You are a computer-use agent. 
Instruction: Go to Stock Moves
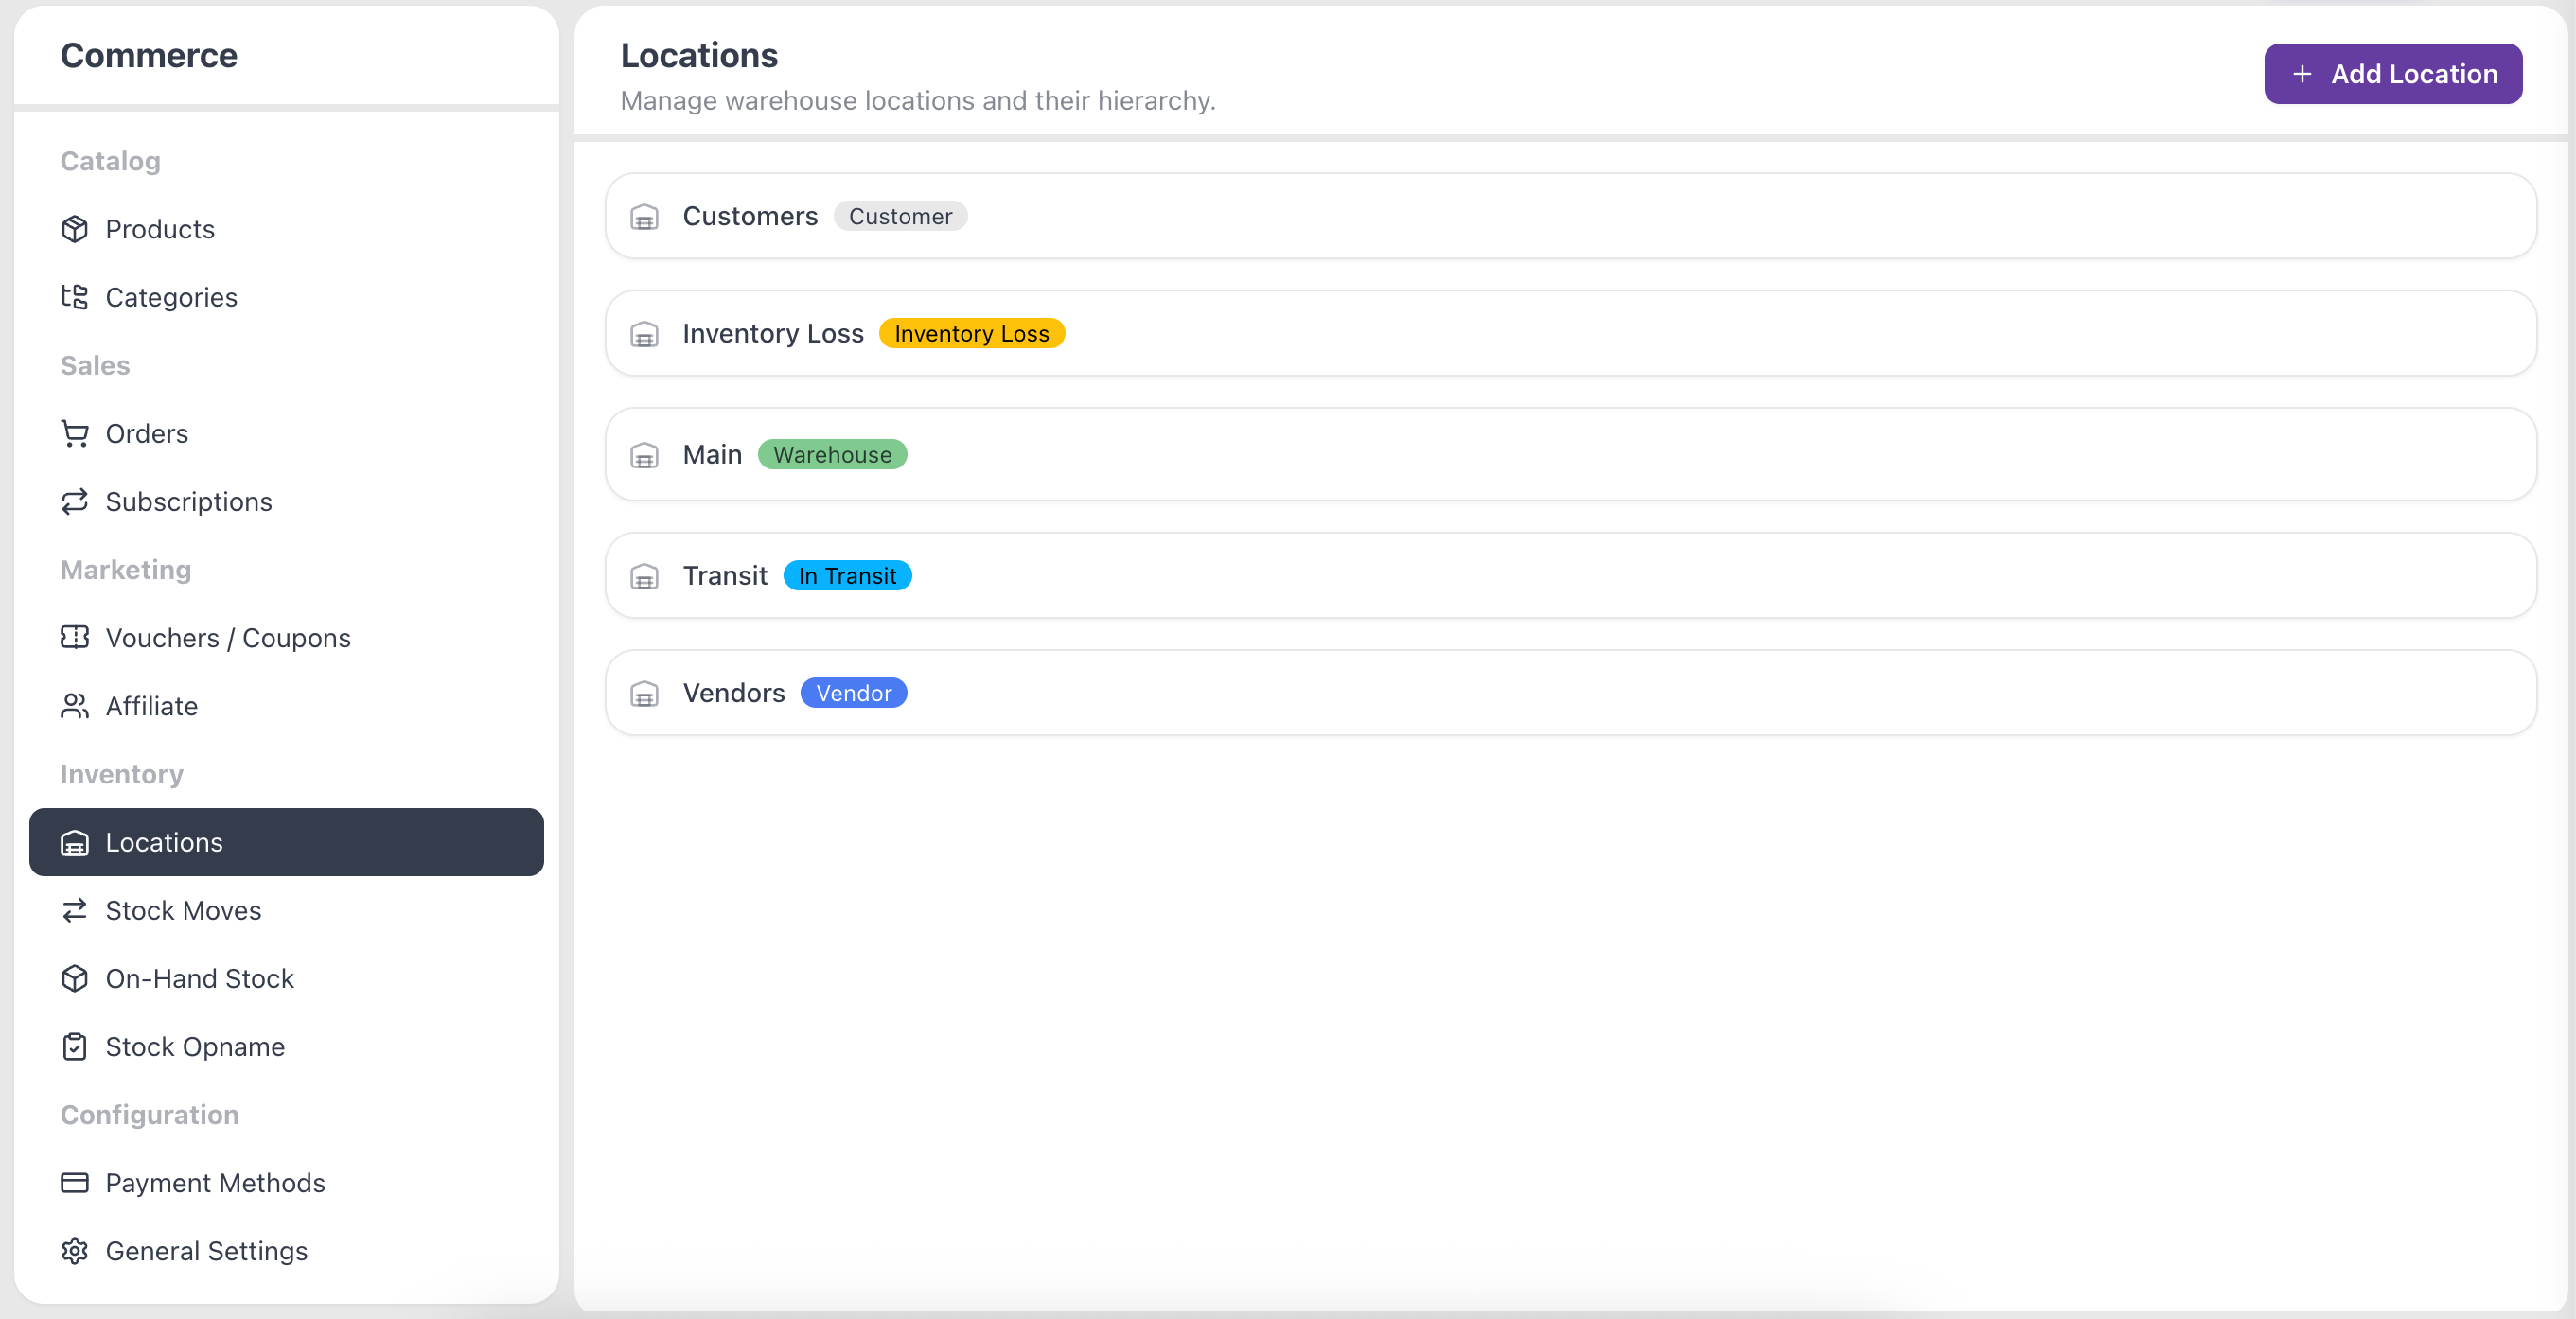pyautogui.click(x=286, y=910)
